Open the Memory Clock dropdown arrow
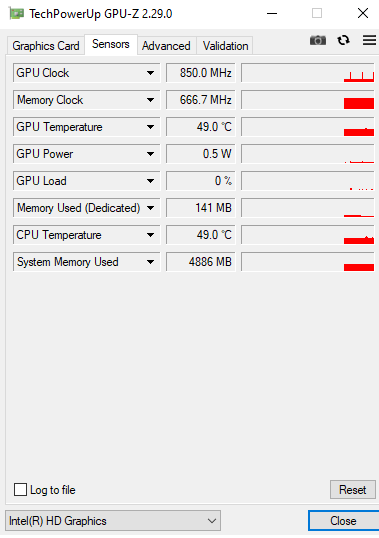Screen dimensions: 379x538 pos(150,100)
